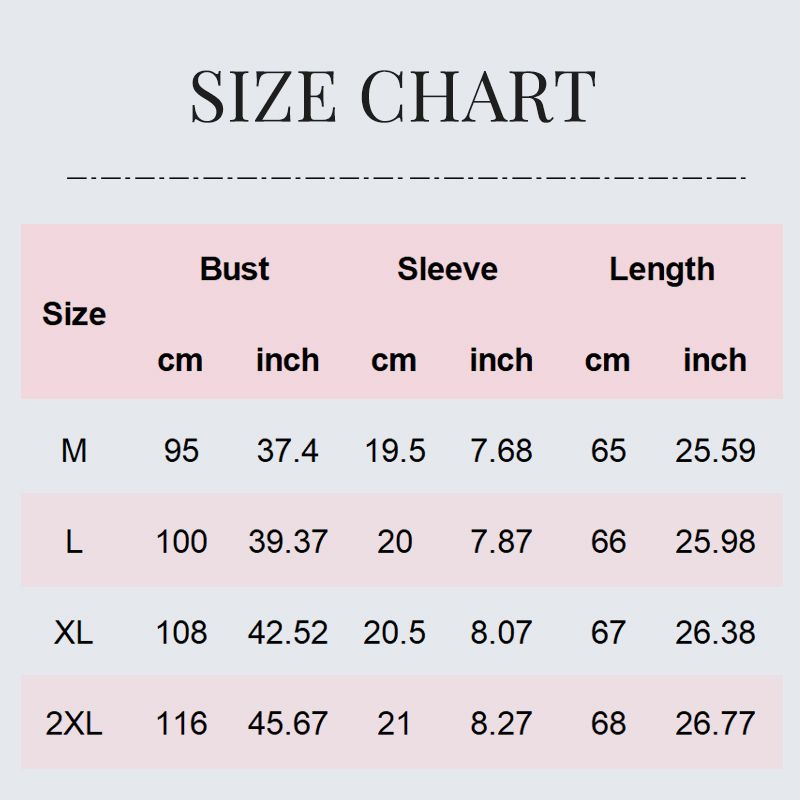Click the 37.4 inch bust value
The width and height of the screenshot is (800, 800).
point(287,451)
